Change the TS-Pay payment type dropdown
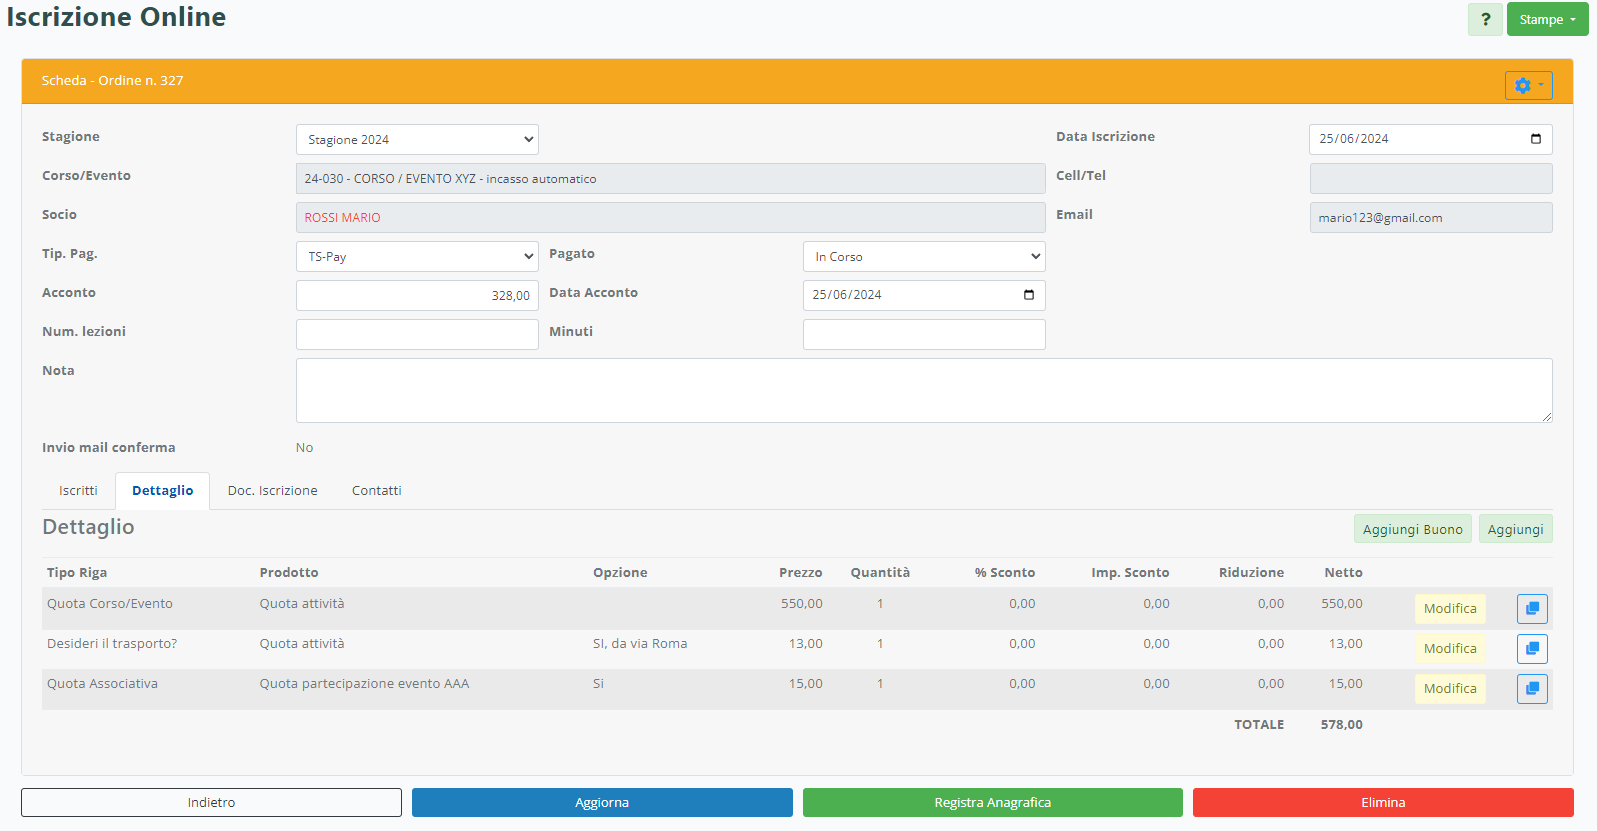This screenshot has width=1597, height=831. [417, 257]
